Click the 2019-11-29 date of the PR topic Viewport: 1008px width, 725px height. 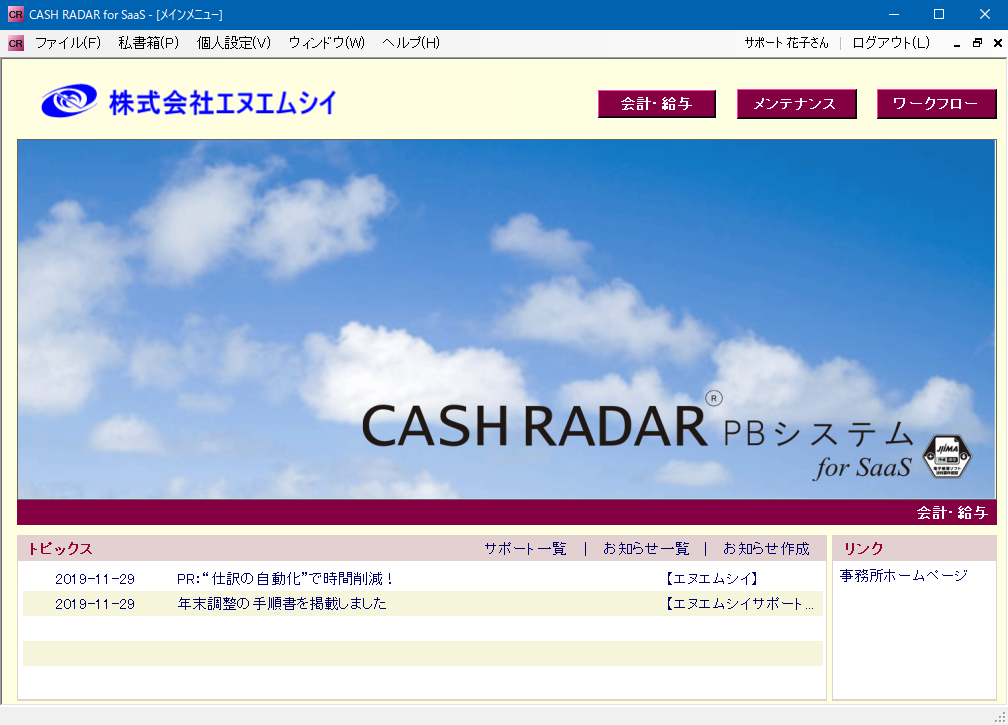(x=95, y=579)
